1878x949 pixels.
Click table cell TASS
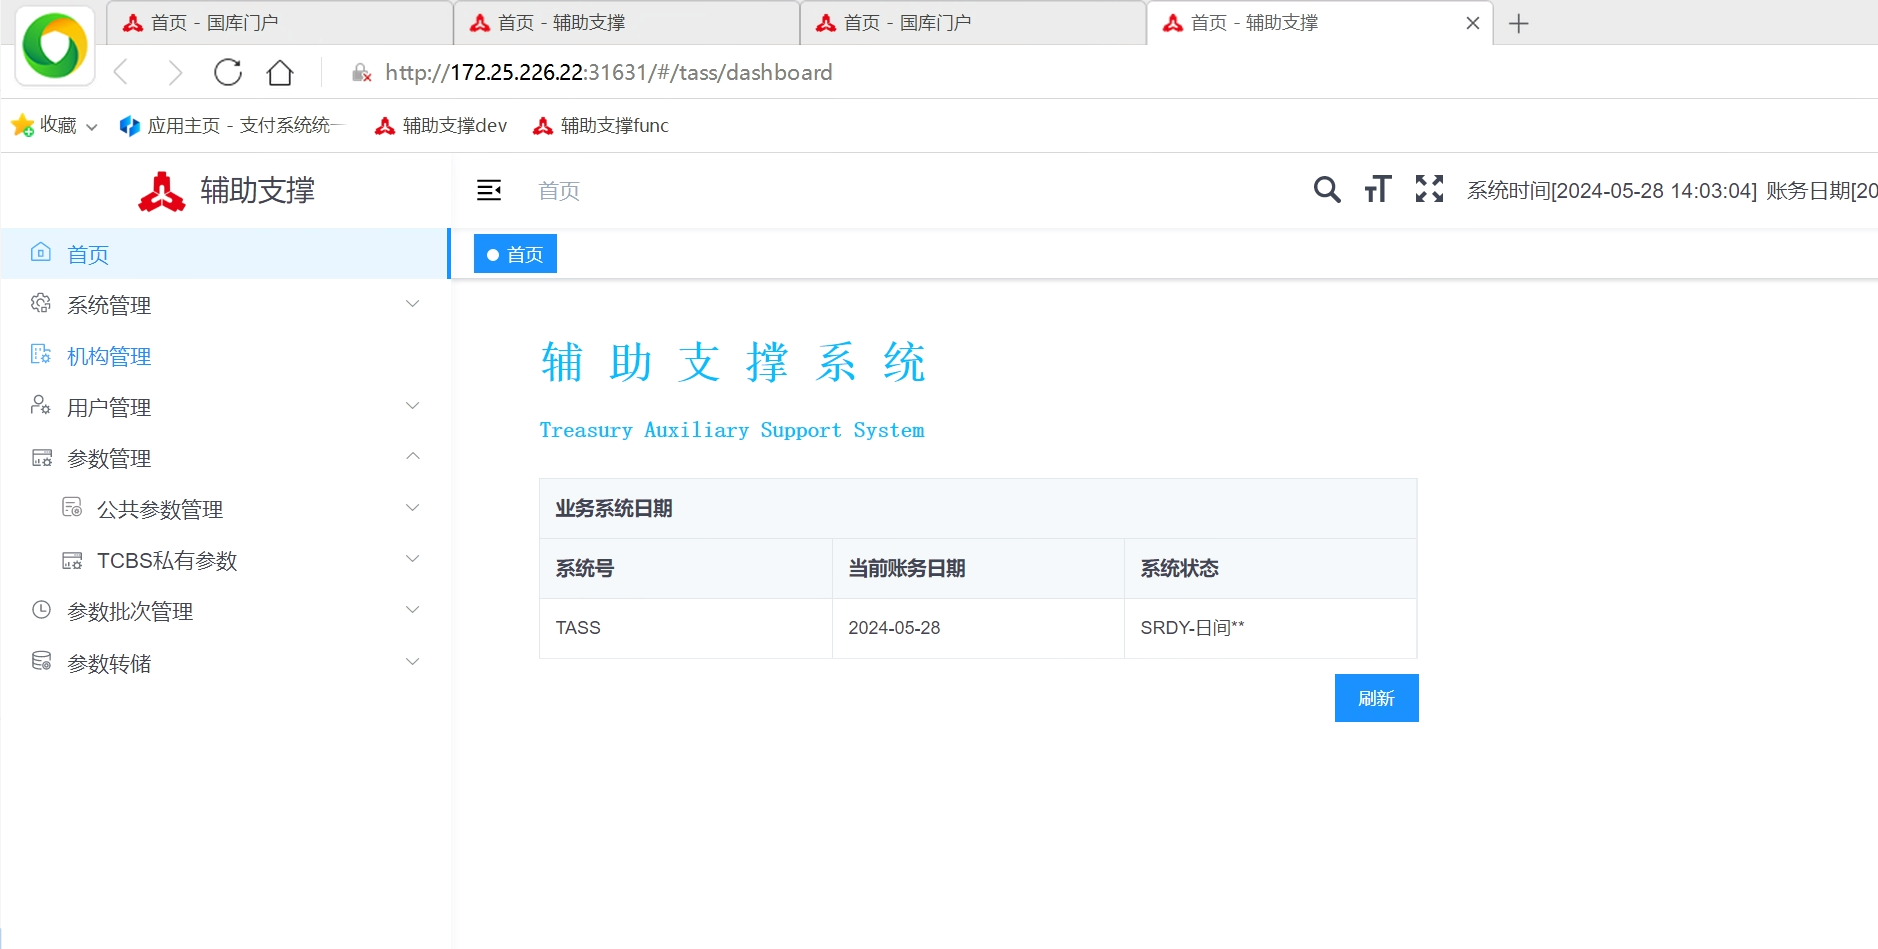point(686,628)
